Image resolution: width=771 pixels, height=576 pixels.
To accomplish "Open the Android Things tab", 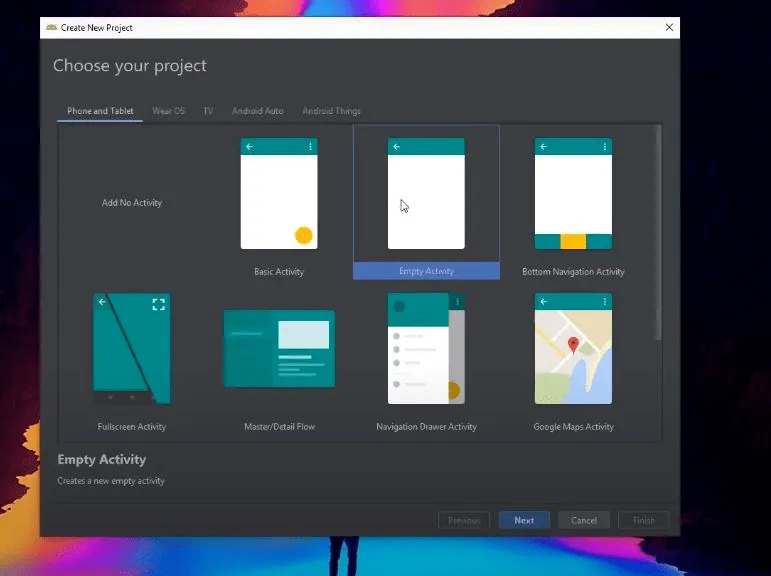I will [x=331, y=111].
